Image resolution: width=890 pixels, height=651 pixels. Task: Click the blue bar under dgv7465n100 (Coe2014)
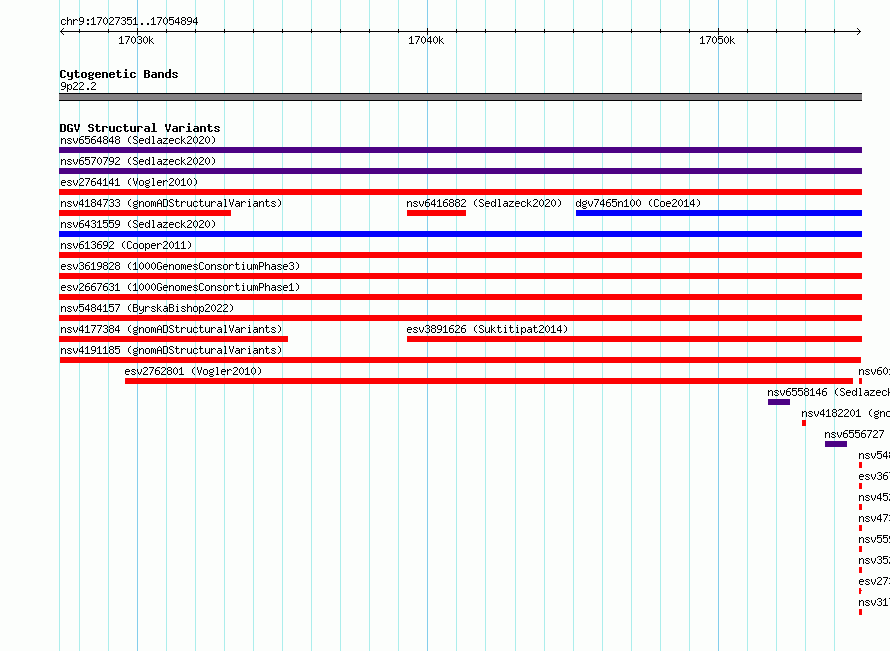pos(719,213)
